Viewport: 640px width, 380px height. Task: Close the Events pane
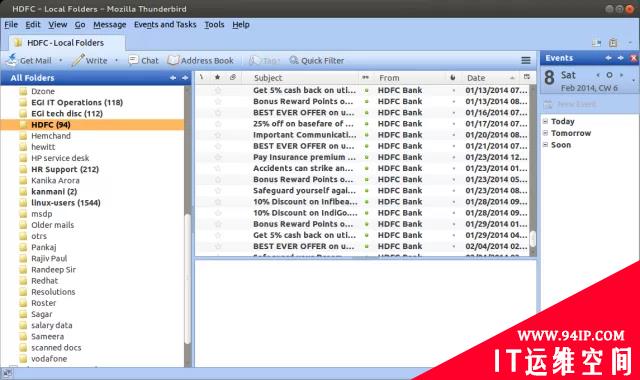click(634, 58)
